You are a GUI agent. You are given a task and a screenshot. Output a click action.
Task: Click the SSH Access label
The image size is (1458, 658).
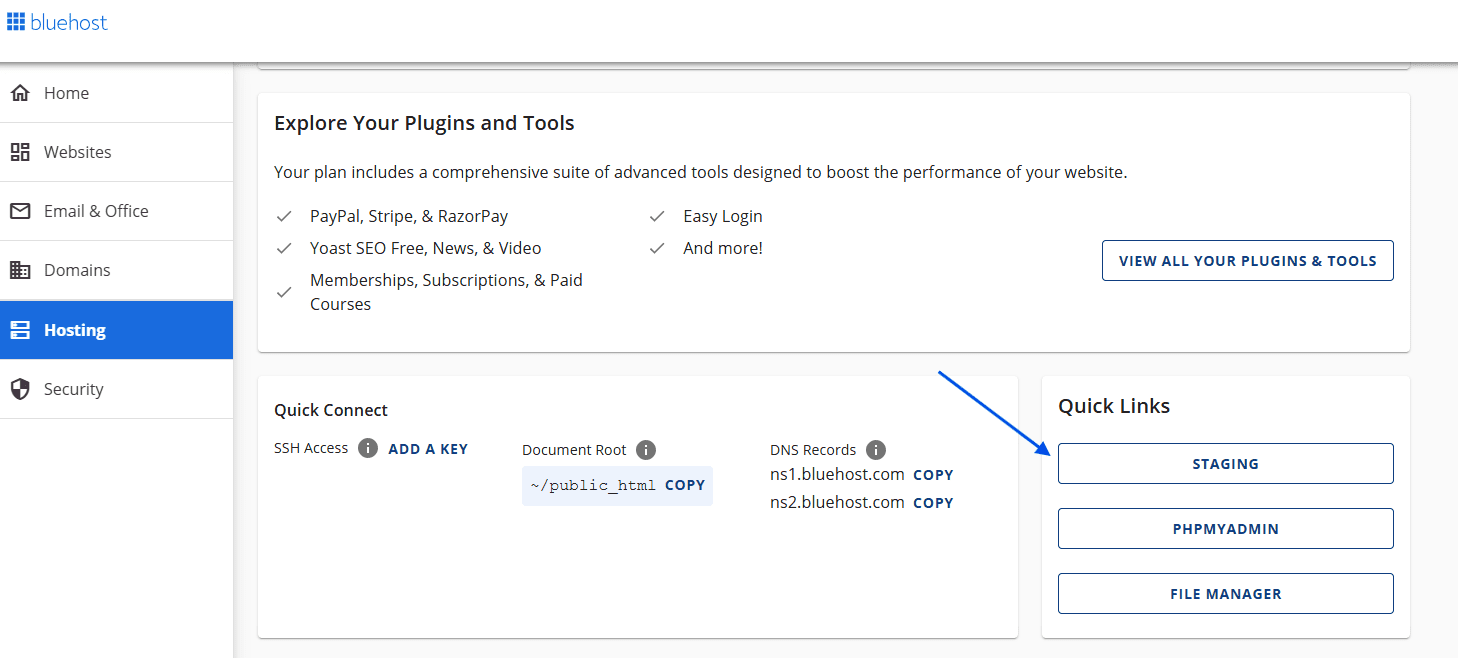coord(311,448)
